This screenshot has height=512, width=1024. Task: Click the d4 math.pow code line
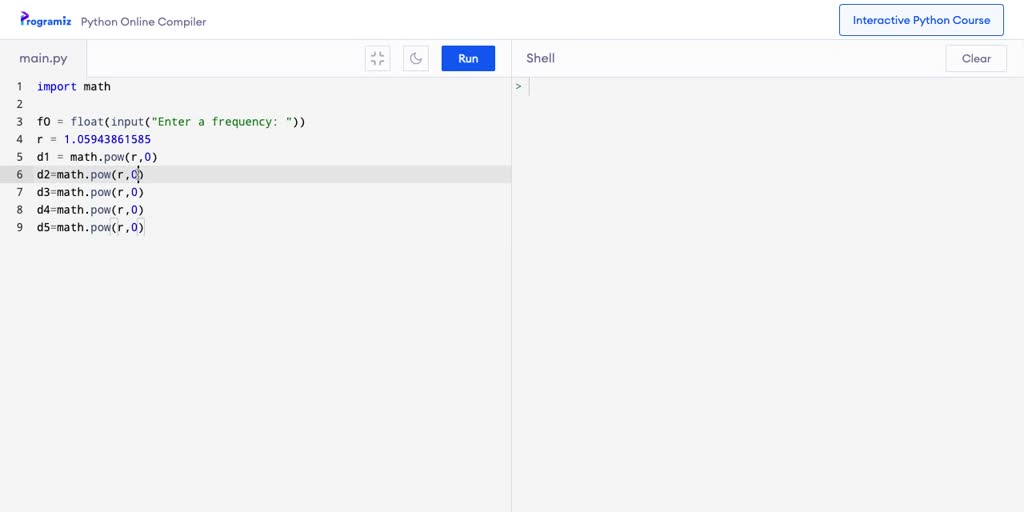tap(90, 210)
